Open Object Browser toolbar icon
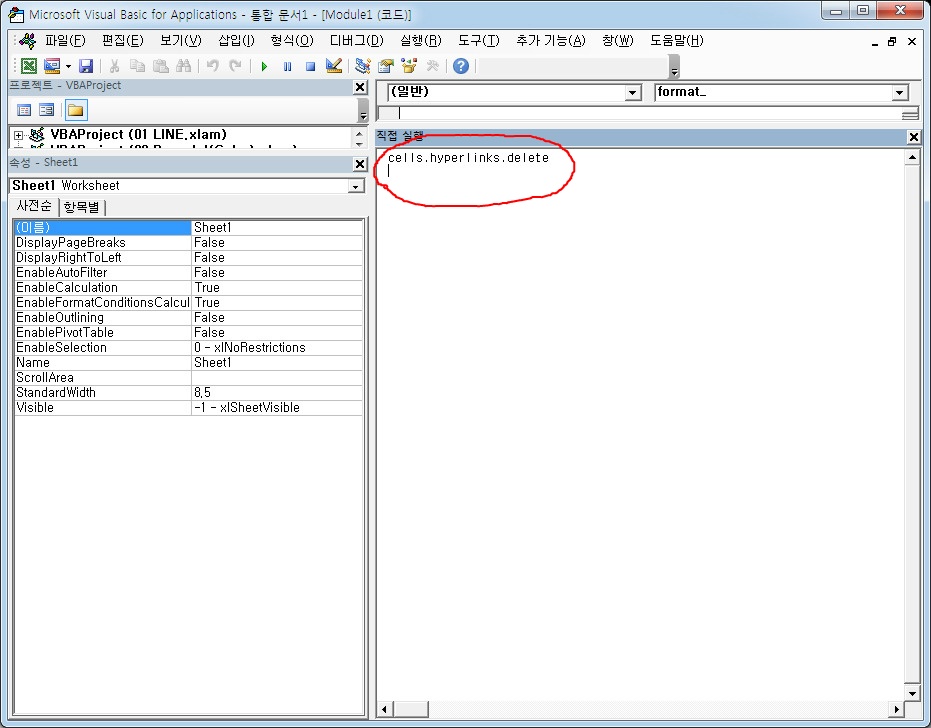This screenshot has width=931, height=728. click(409, 66)
